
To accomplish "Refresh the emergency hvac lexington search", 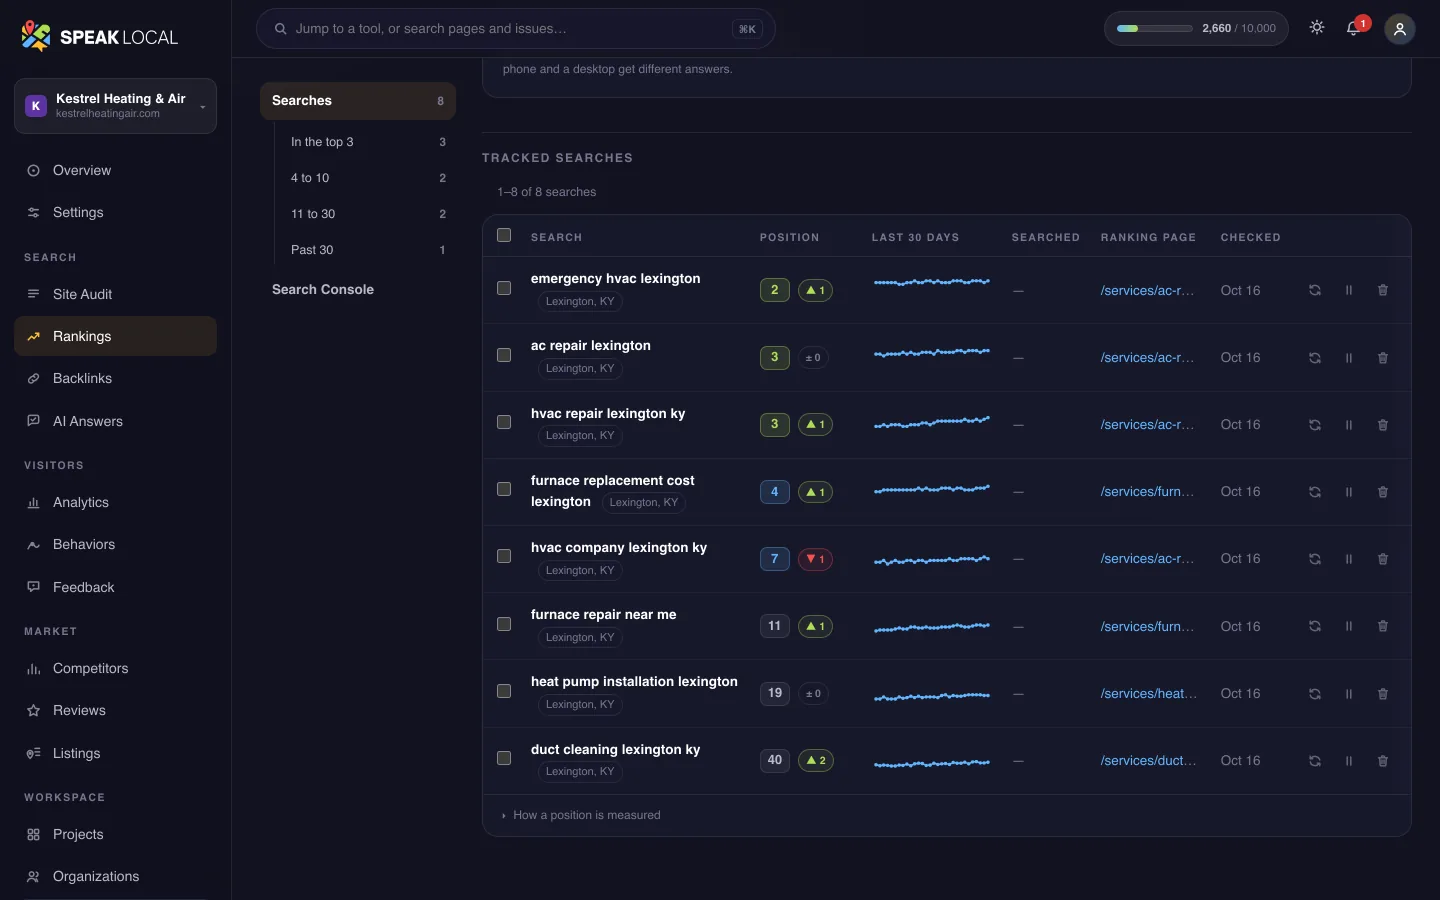I will pyautogui.click(x=1315, y=290).
